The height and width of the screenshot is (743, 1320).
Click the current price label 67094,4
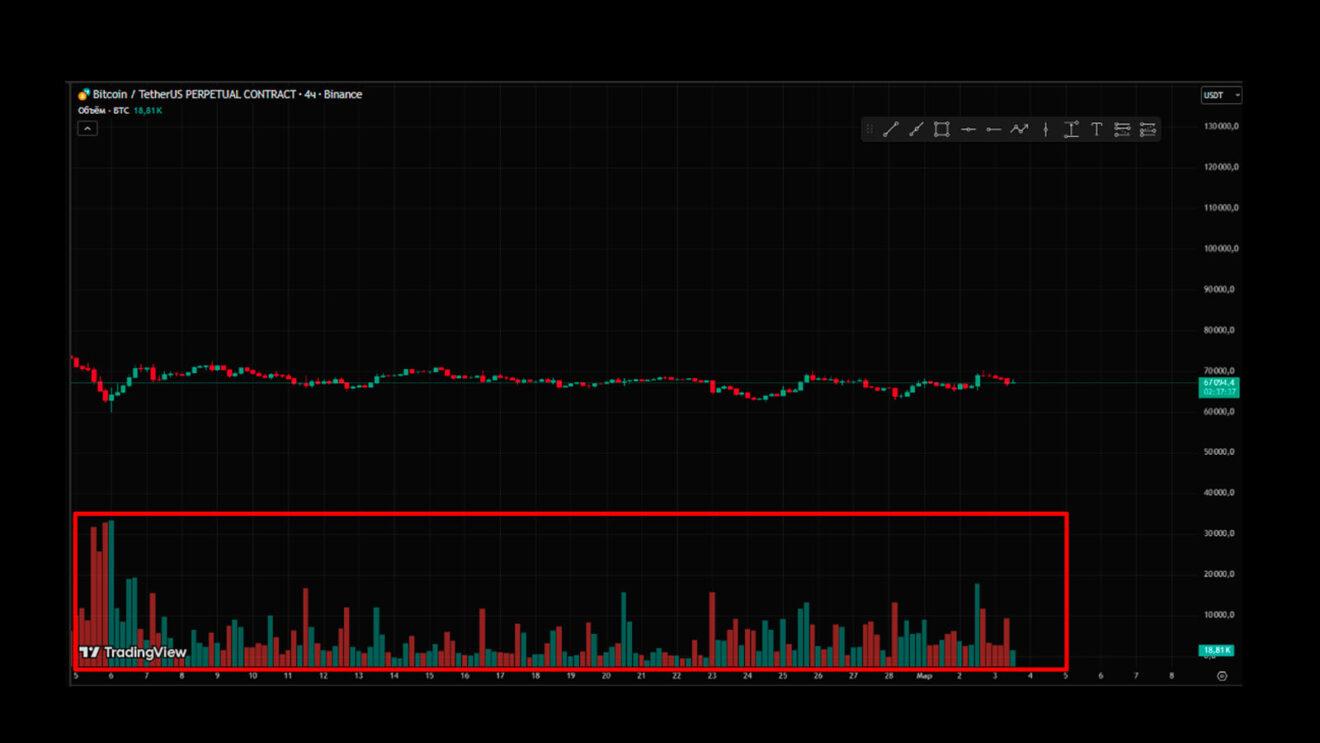[x=1219, y=382]
